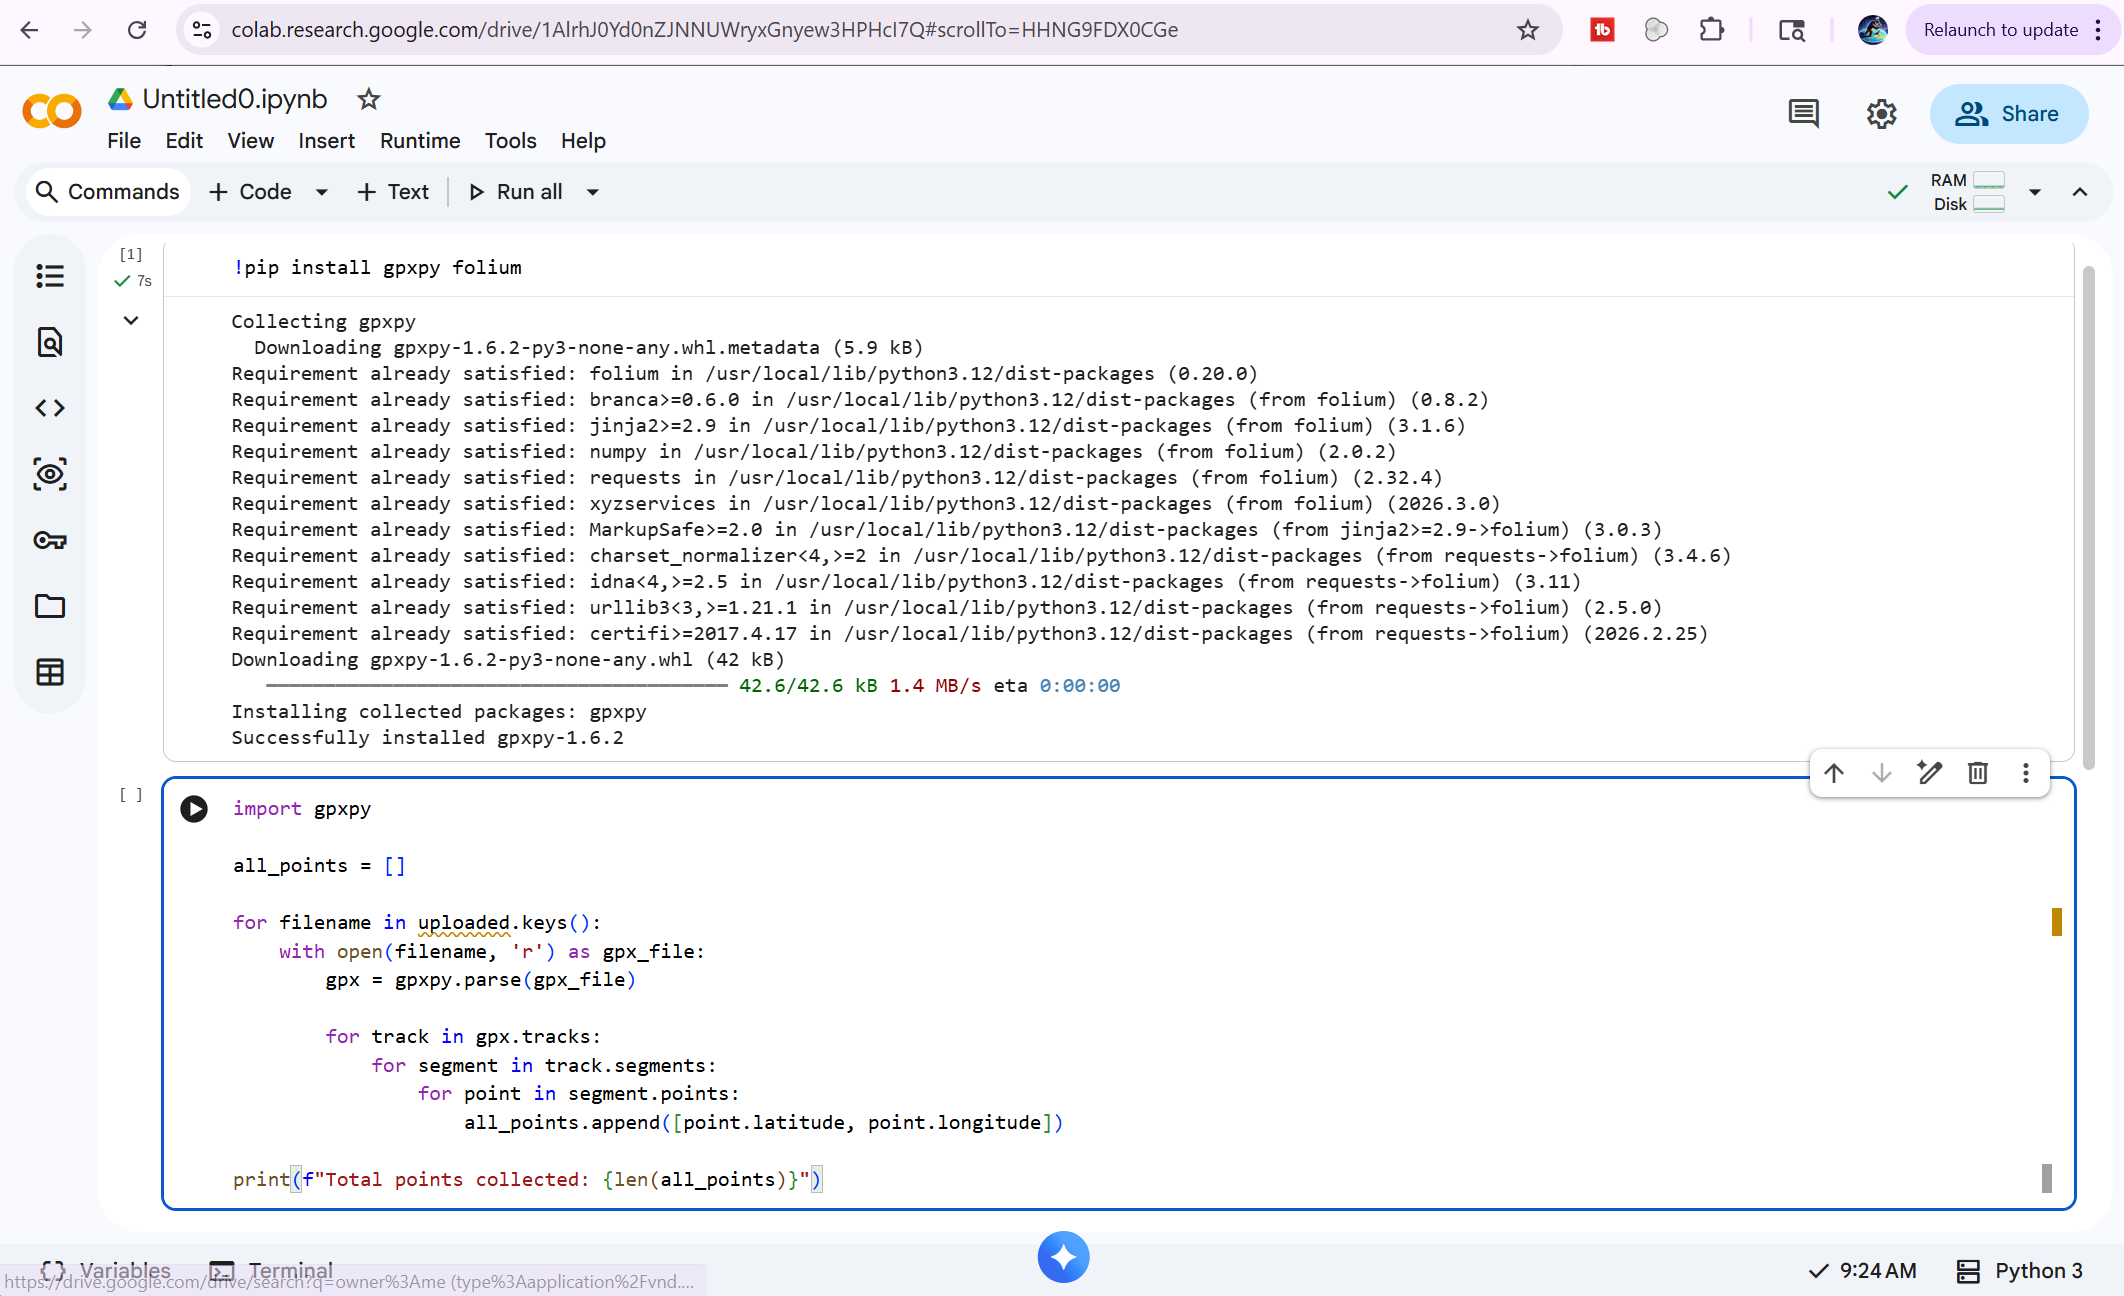Reload the browser page
The width and height of the screenshot is (2124, 1296).
[x=137, y=30]
